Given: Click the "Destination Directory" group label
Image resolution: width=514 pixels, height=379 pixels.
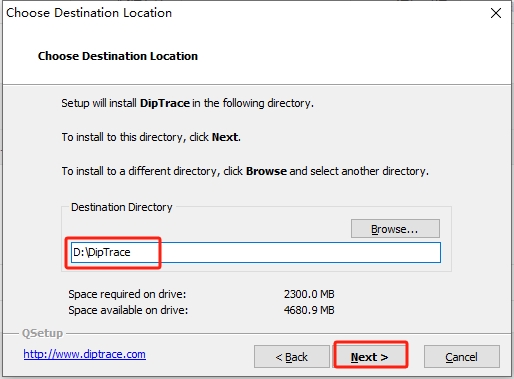Looking at the screenshot, I should [122, 207].
